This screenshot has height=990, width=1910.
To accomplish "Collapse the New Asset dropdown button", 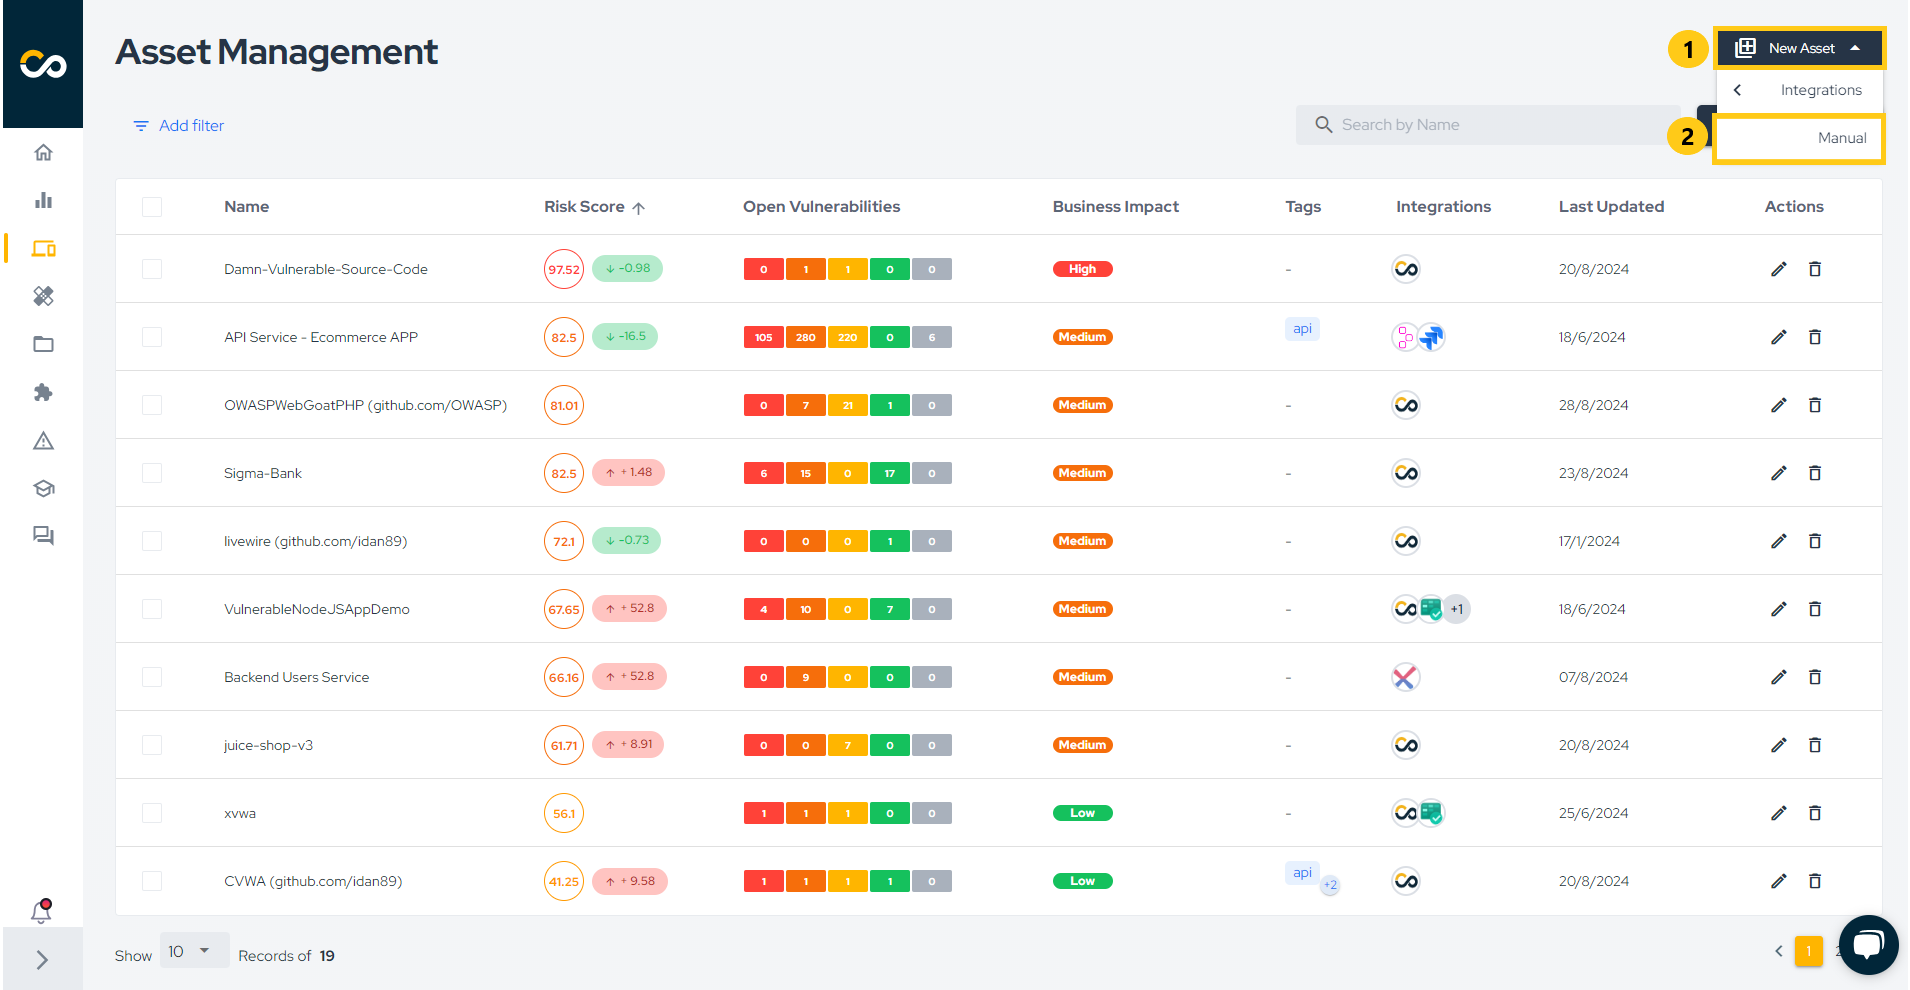I will 1800,48.
